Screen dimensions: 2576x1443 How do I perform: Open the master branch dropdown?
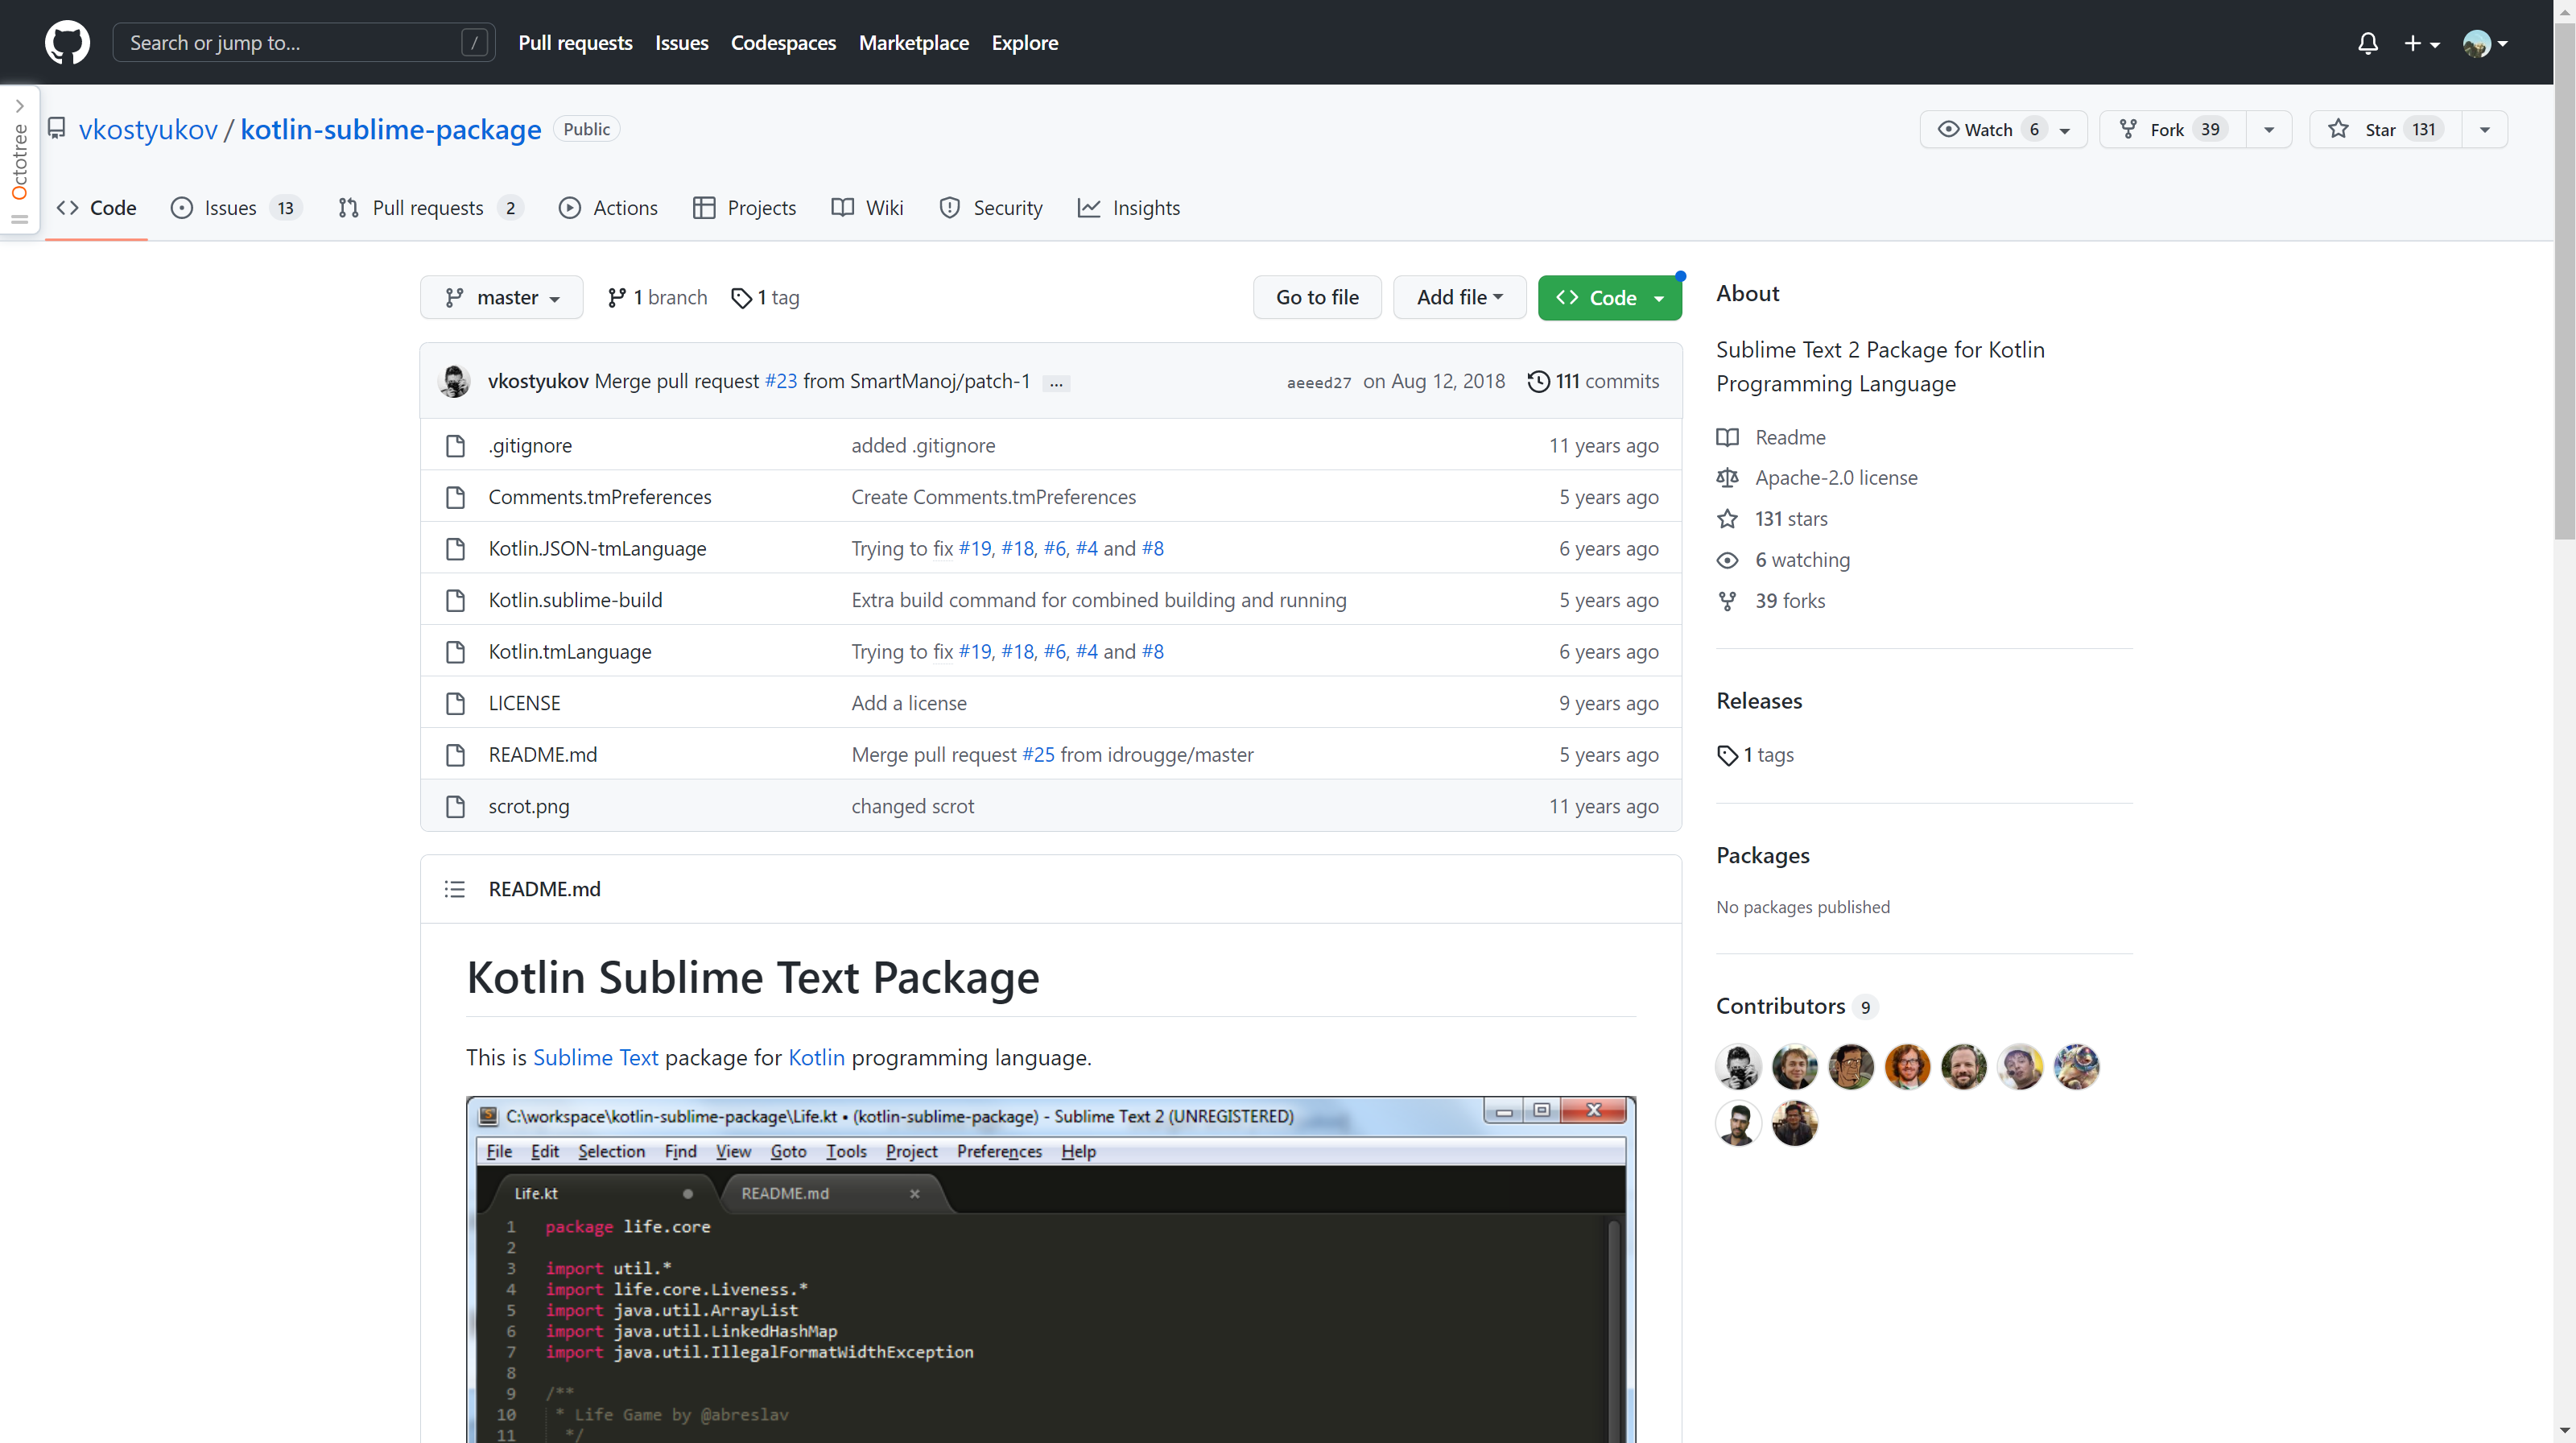click(x=502, y=297)
